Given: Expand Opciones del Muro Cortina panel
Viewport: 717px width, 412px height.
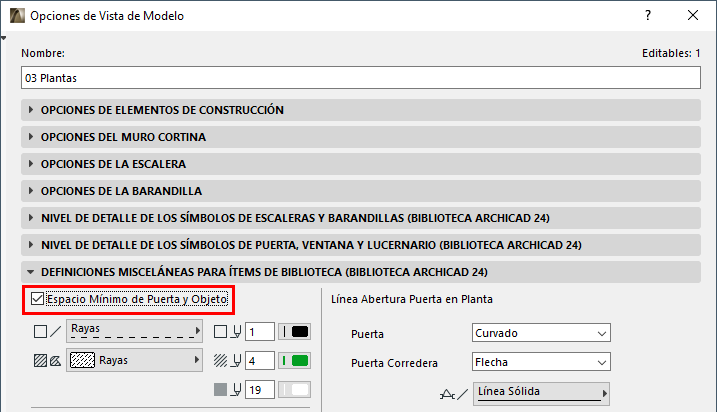Looking at the screenshot, I should pos(361,137).
